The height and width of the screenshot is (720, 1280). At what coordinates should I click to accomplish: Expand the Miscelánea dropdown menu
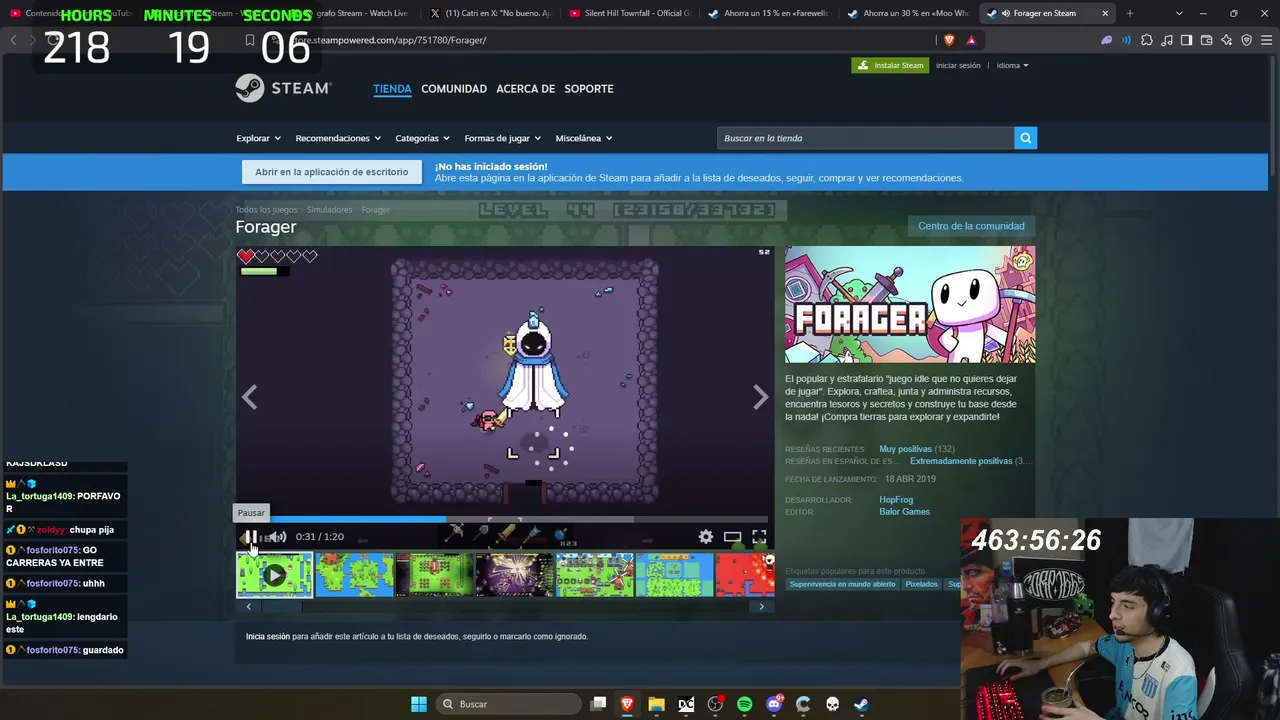pyautogui.click(x=584, y=138)
